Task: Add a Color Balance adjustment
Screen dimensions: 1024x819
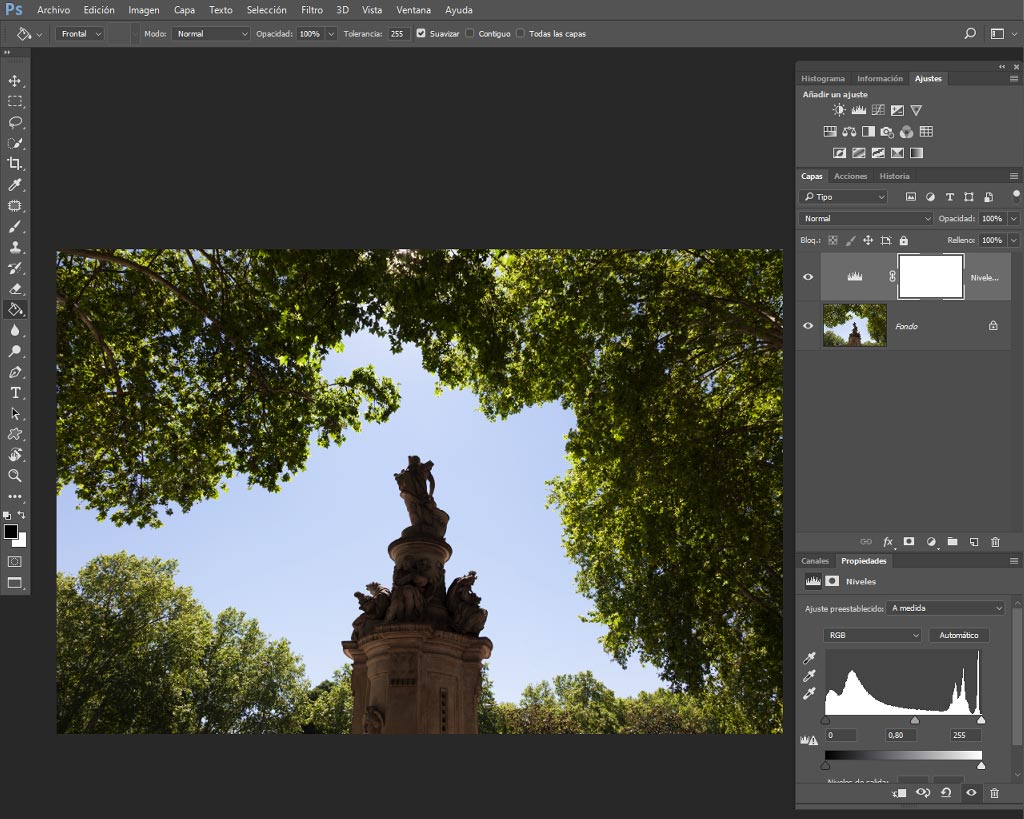Action: click(849, 132)
